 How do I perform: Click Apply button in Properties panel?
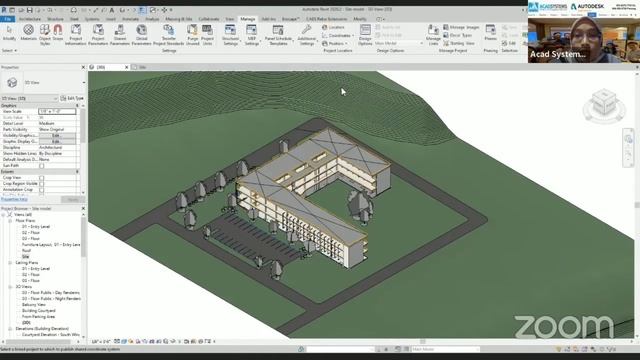pyautogui.click(x=73, y=200)
